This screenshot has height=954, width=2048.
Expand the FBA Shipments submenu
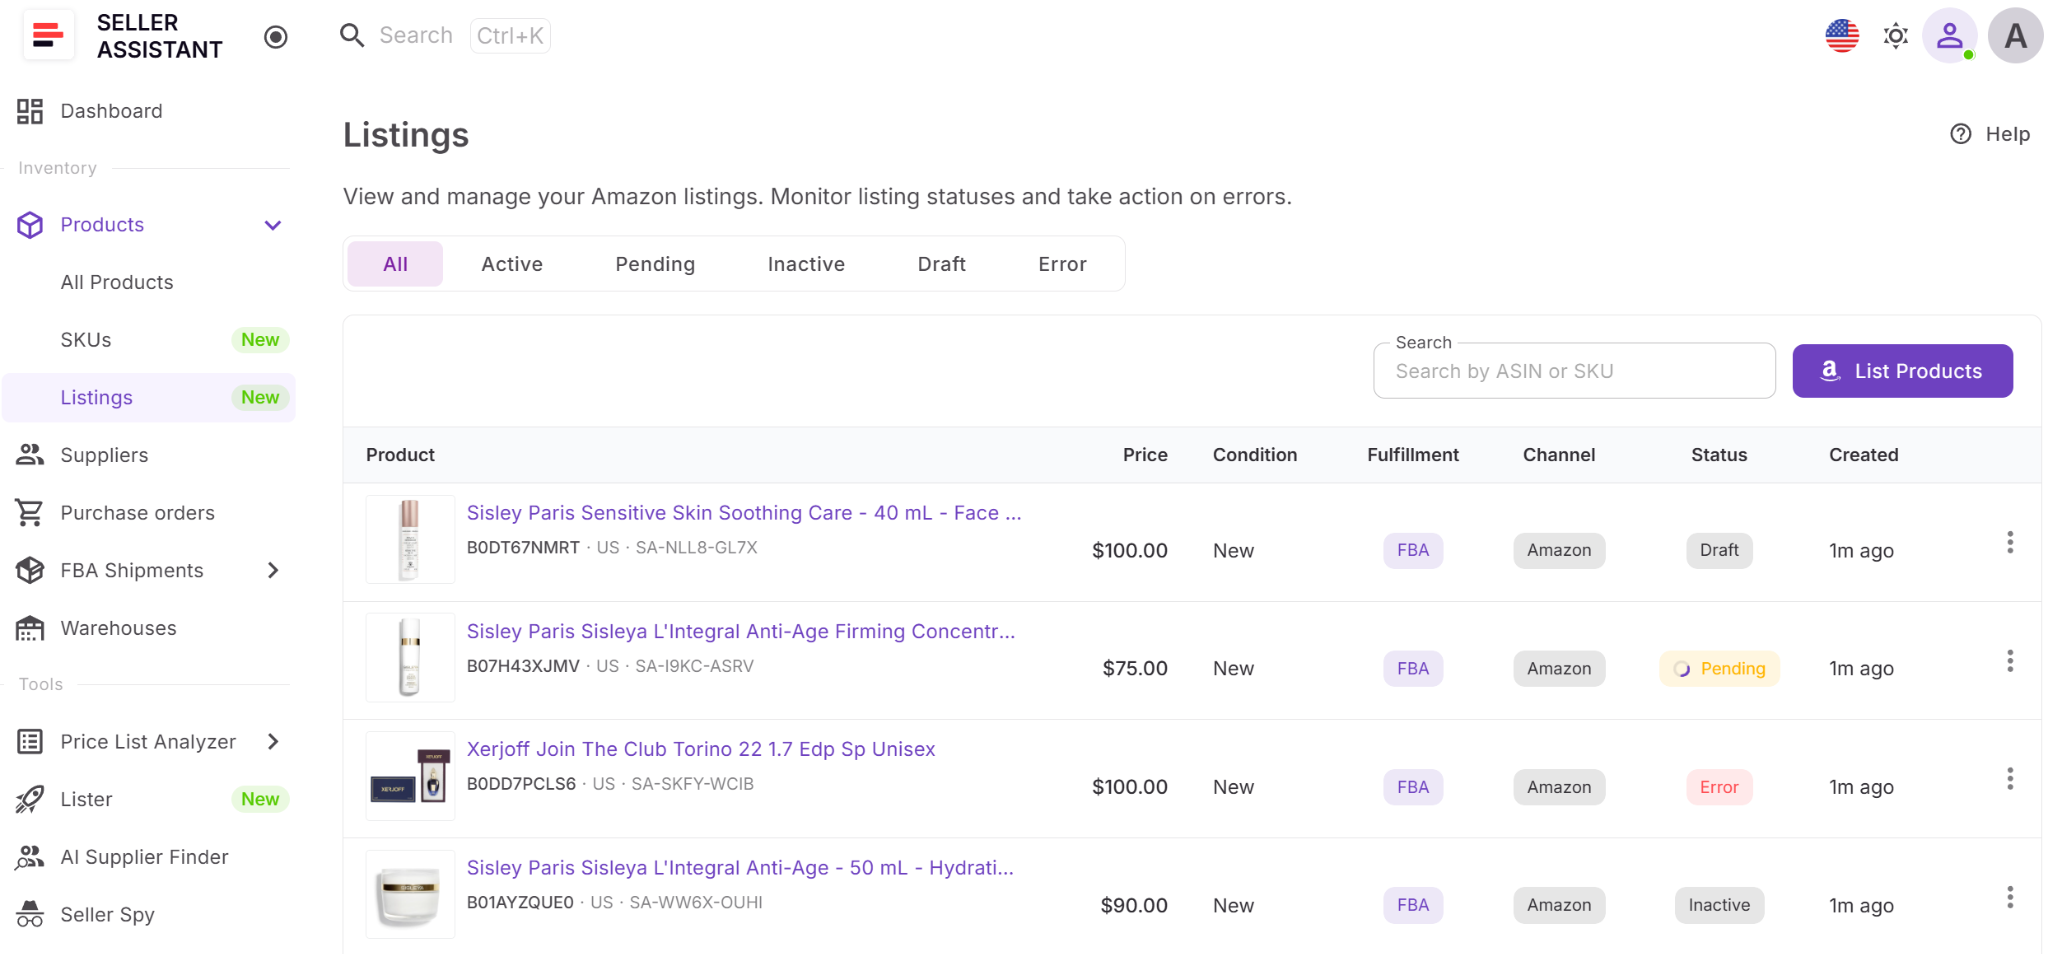coord(272,570)
